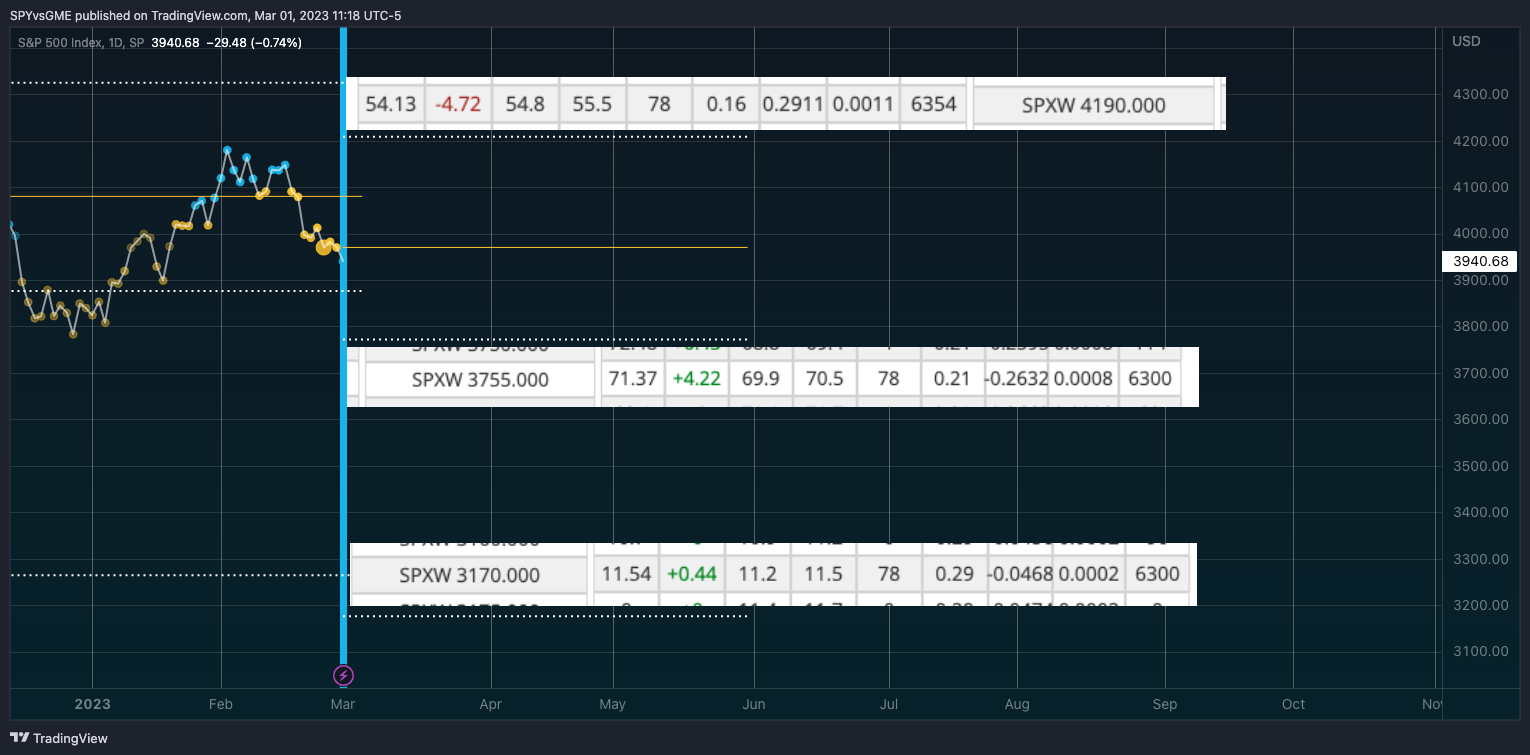Image resolution: width=1530 pixels, height=755 pixels.
Task: Click the Feb label on time axis
Action: [221, 704]
